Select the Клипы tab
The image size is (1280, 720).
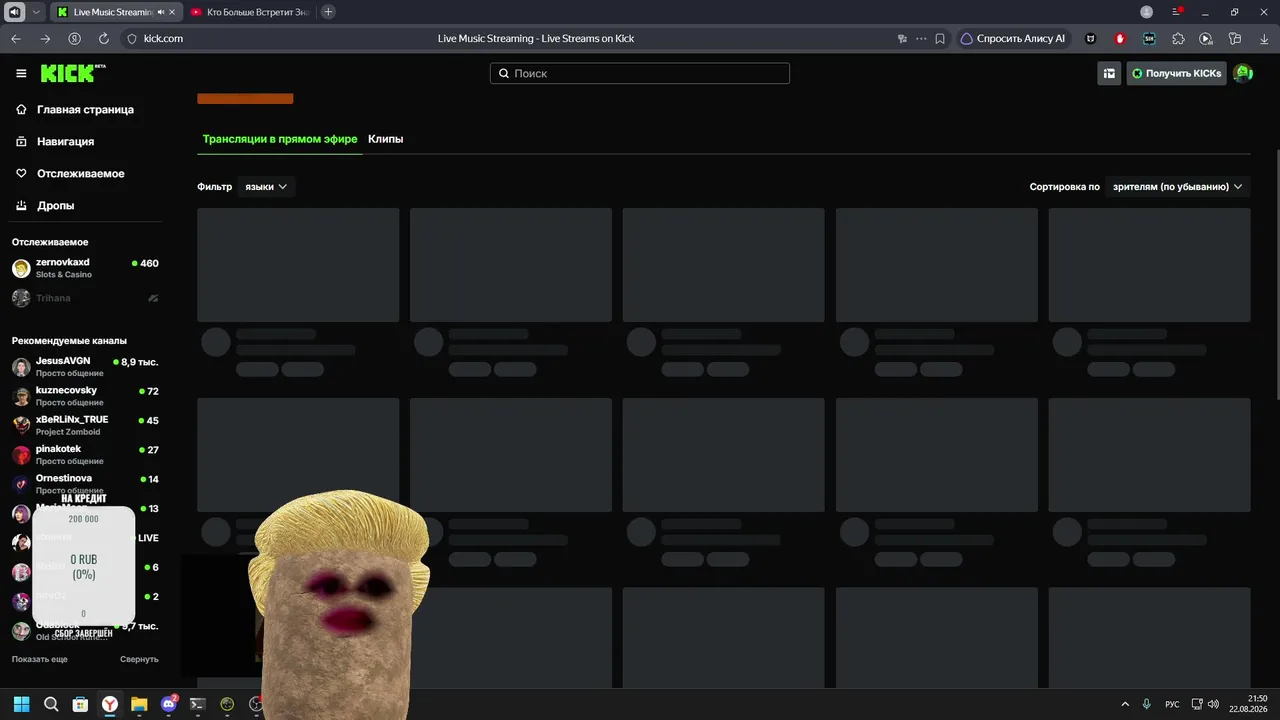pos(386,139)
